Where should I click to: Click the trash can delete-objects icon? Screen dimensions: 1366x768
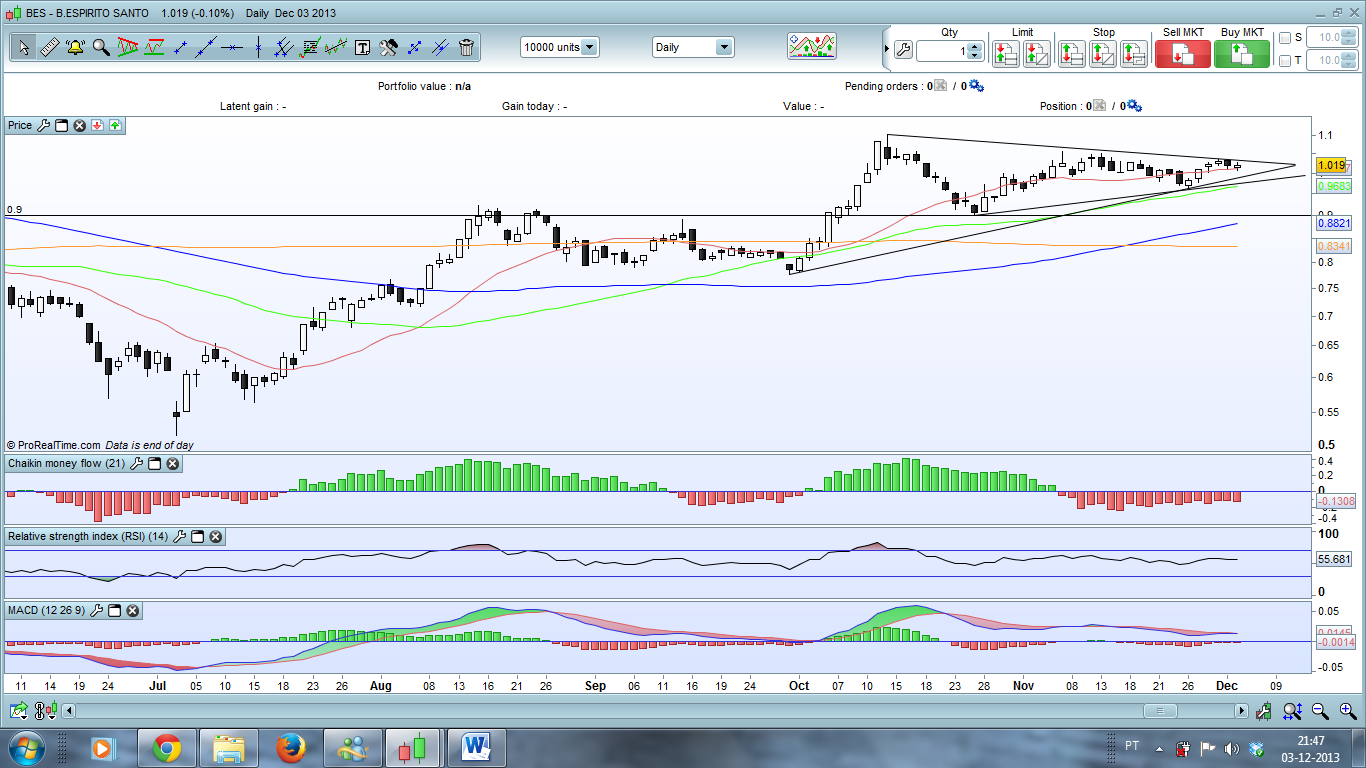click(466, 47)
